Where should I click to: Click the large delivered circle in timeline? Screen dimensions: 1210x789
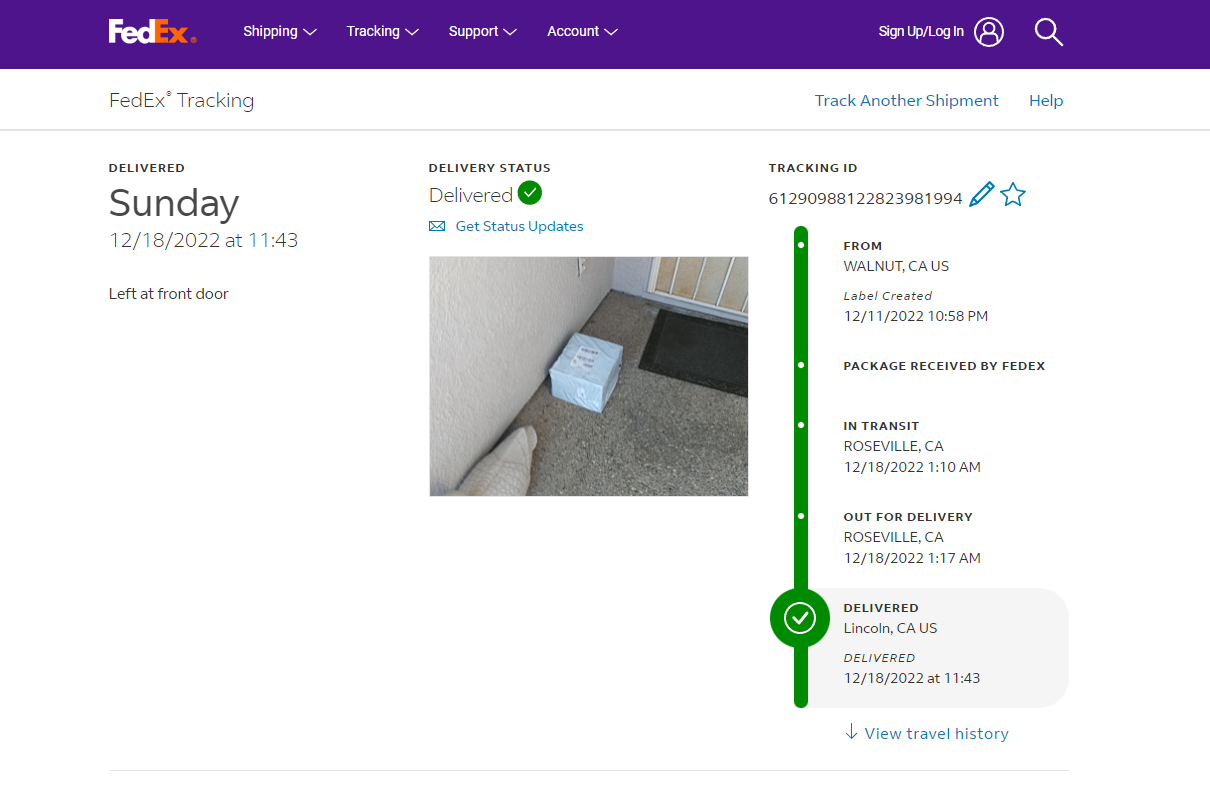point(799,618)
